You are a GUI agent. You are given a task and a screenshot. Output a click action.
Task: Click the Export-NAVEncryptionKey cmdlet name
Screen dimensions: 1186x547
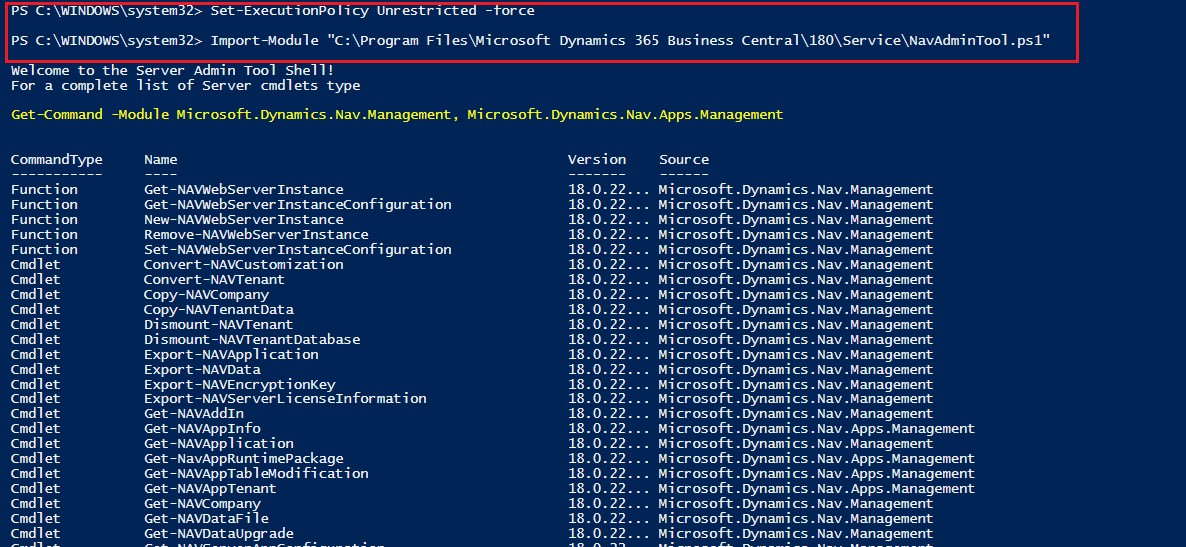pyautogui.click(x=239, y=384)
